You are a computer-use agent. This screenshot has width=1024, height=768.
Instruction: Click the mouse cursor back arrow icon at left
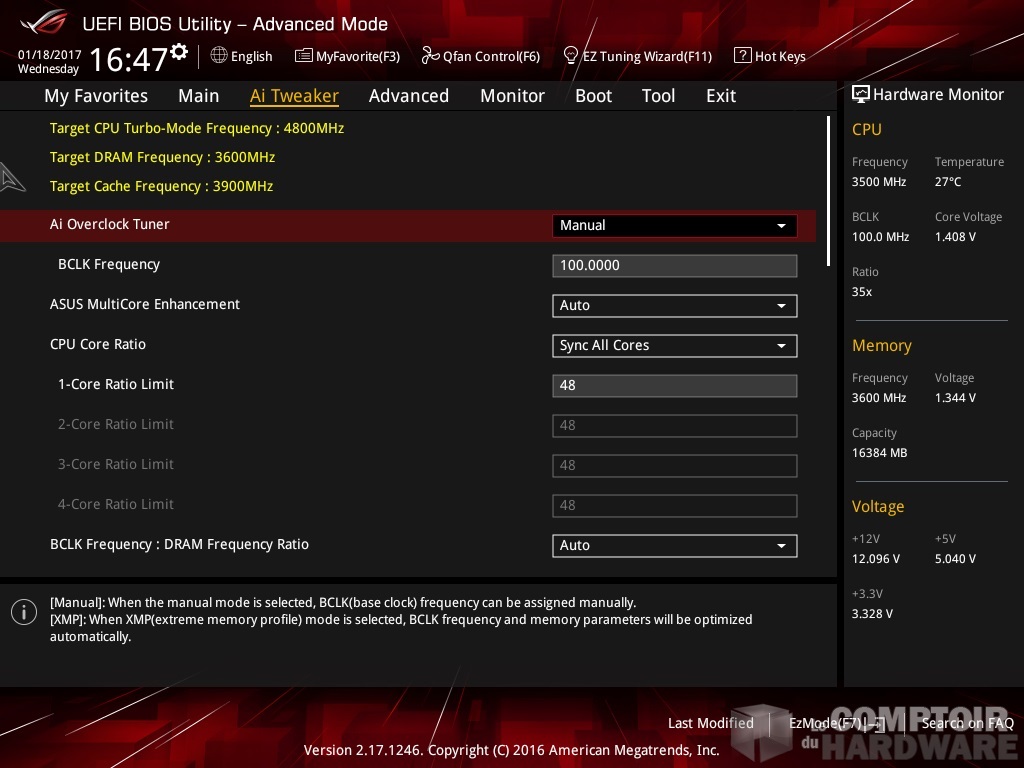13,177
